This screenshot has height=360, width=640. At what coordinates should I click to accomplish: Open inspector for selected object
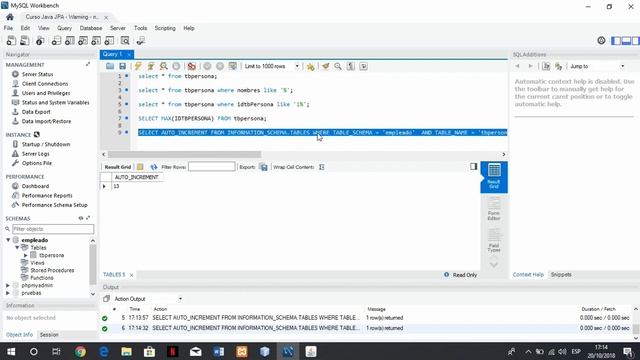tap(40, 41)
